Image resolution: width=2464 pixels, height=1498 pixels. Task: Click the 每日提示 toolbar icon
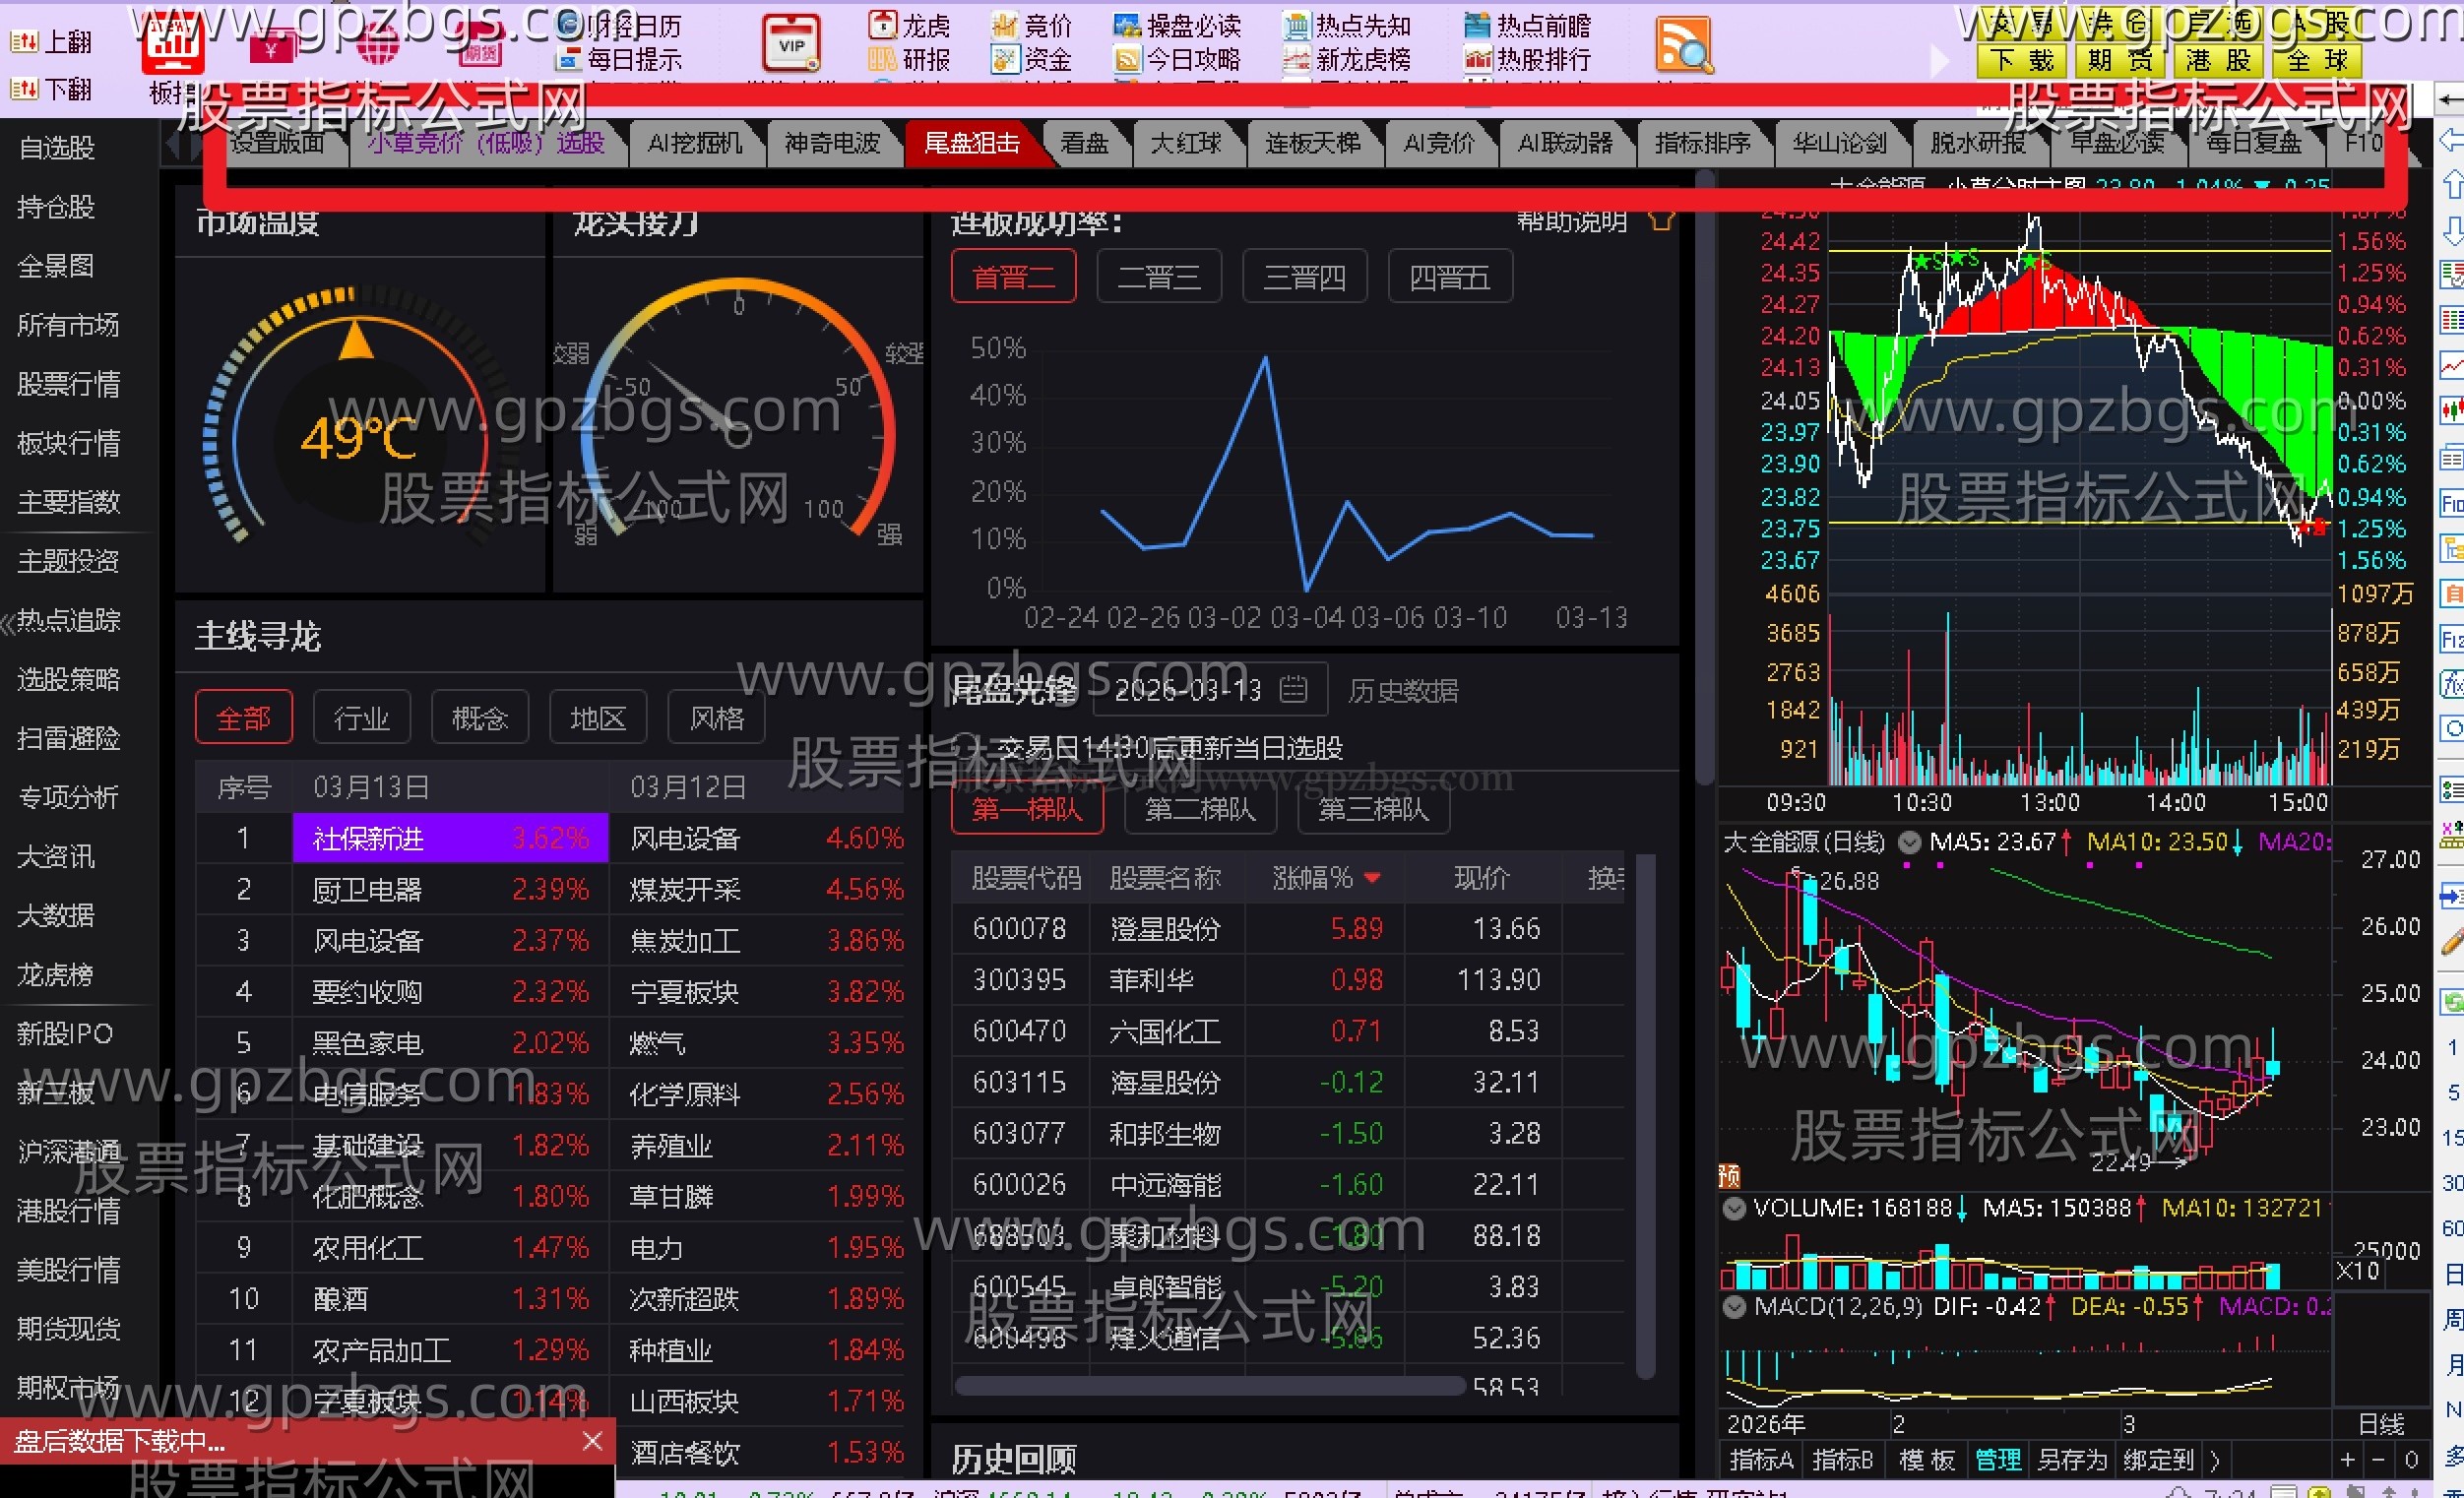(569, 60)
